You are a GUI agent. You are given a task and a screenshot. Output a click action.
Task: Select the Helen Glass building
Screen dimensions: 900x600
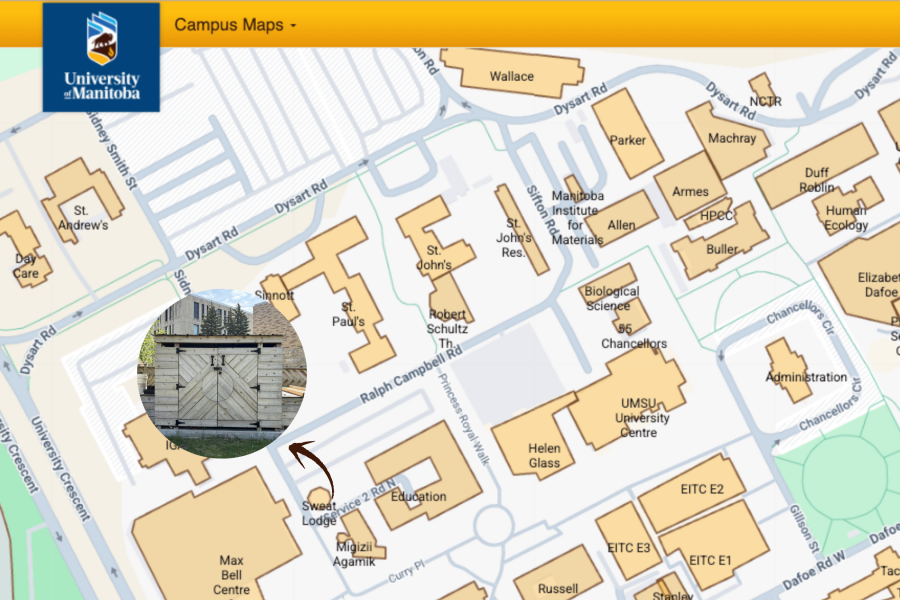[x=544, y=456]
